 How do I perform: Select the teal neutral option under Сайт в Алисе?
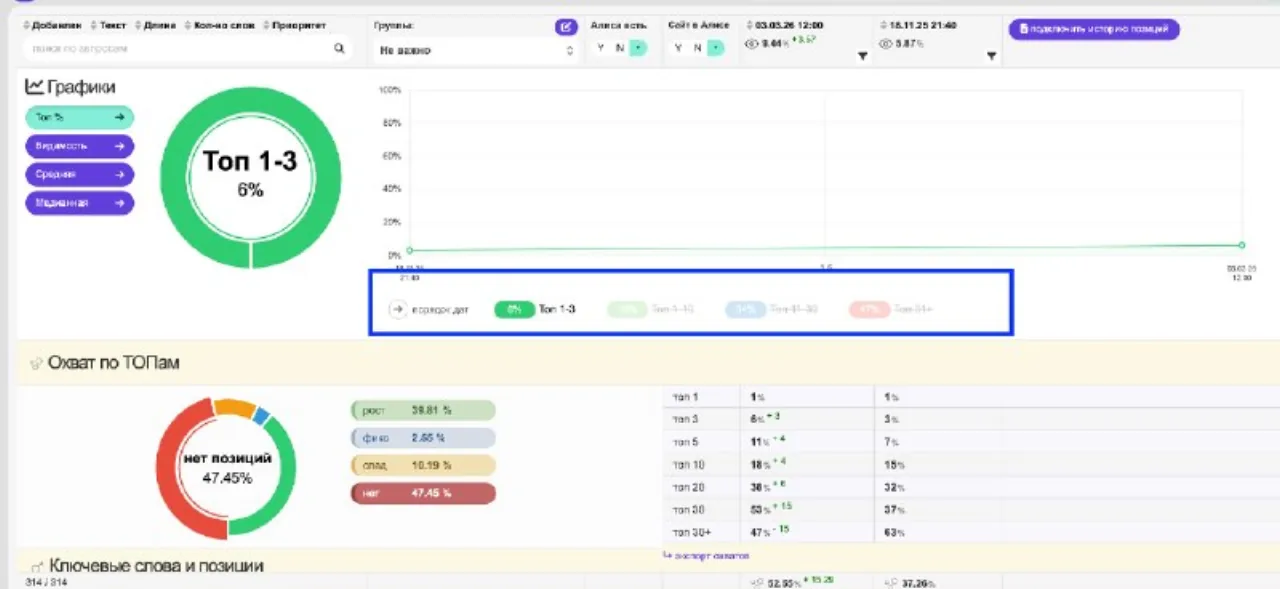[x=716, y=48]
